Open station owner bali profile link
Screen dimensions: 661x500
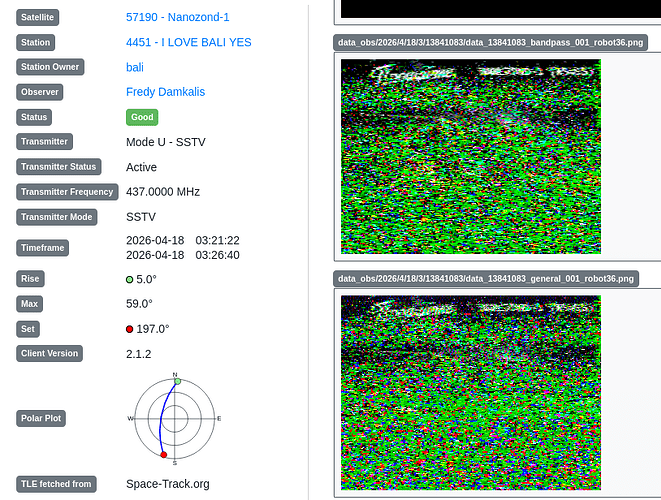point(135,67)
